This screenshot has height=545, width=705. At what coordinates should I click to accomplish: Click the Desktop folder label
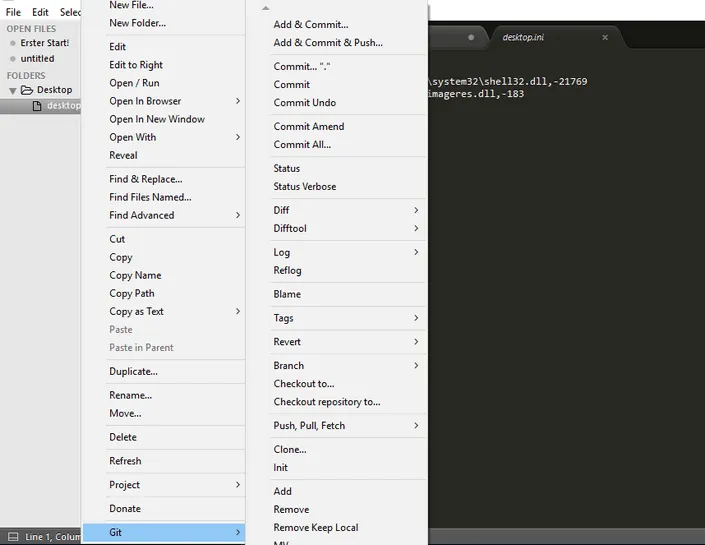tap(54, 90)
